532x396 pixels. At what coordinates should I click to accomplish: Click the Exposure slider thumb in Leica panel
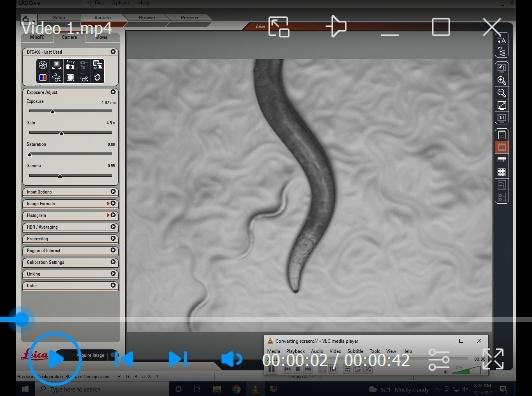[x=52, y=111]
